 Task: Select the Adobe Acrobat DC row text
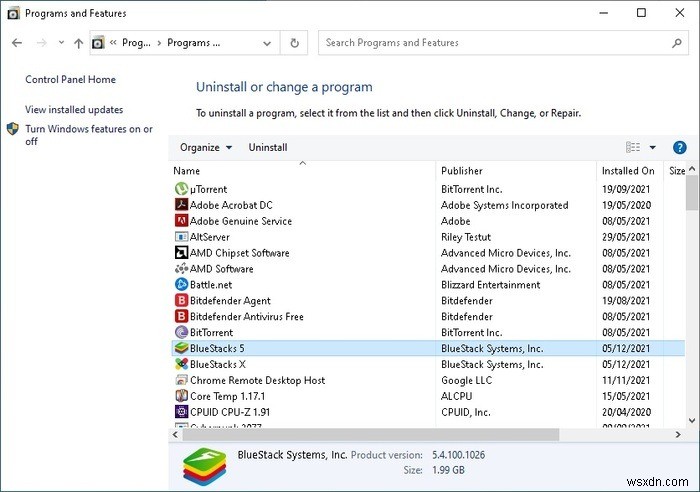pos(231,205)
